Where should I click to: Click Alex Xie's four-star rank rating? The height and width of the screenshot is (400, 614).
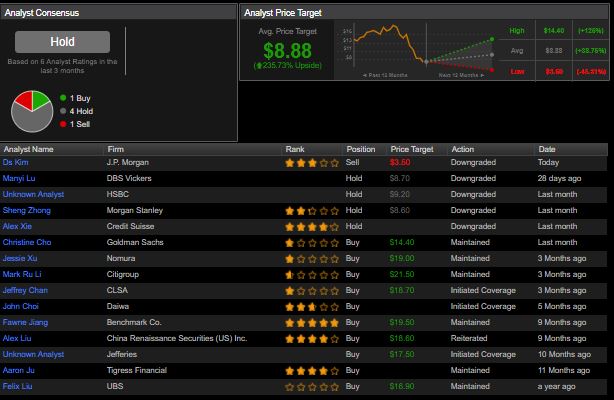312,227
